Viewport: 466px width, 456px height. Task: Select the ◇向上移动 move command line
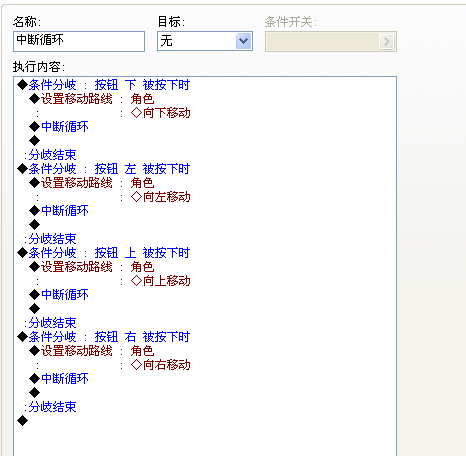pos(161,281)
